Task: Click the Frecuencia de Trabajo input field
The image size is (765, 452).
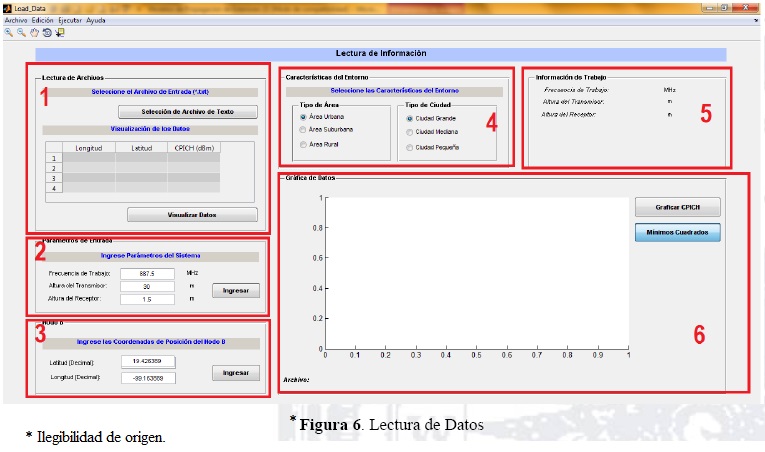Action: pos(147,273)
